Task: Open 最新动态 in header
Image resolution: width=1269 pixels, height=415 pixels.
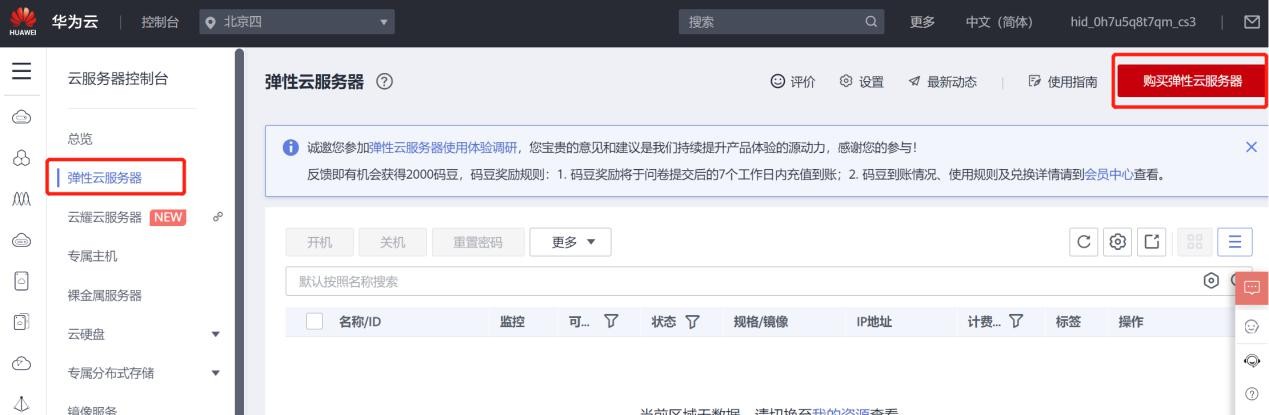Action: click(x=942, y=82)
